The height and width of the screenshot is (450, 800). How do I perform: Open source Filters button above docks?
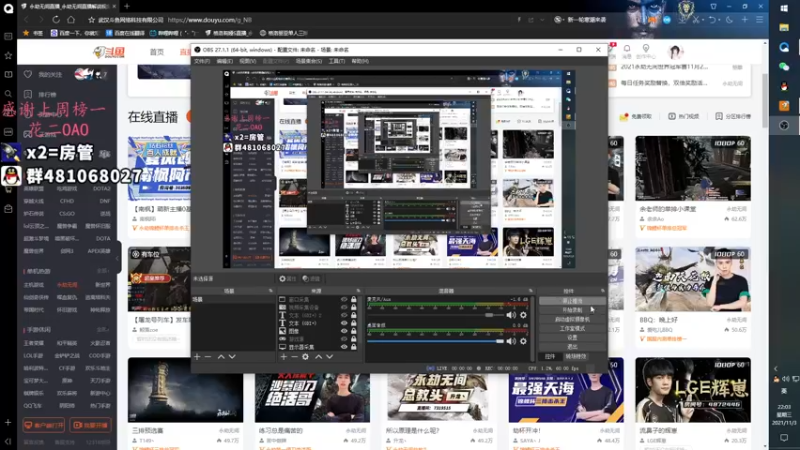(x=311, y=279)
